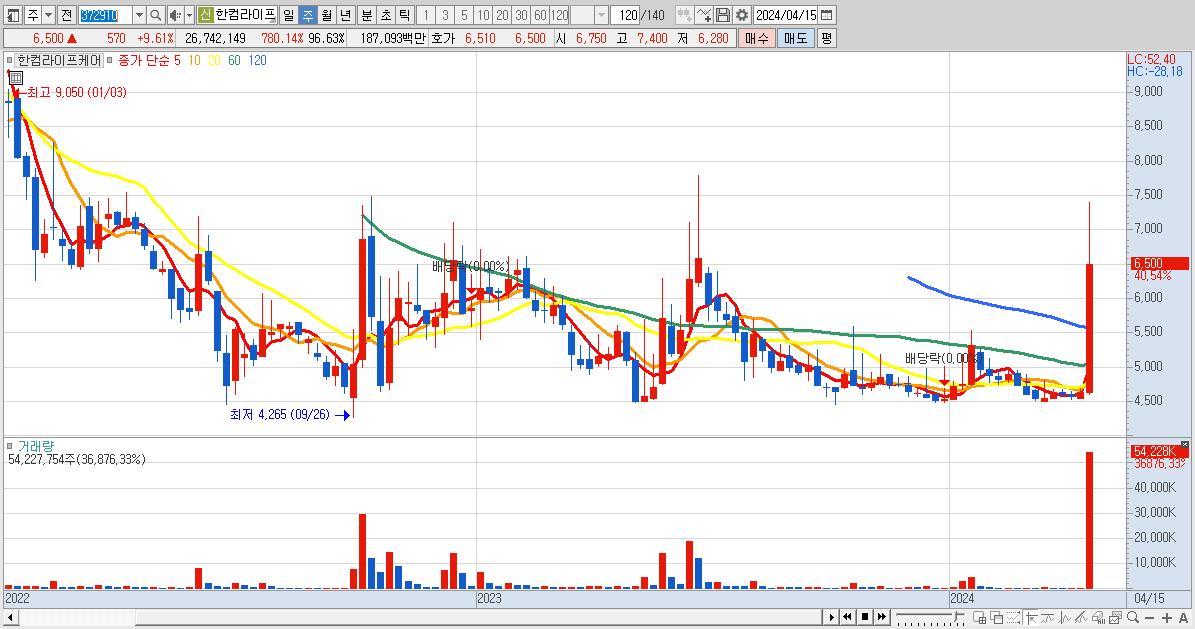Select weekly chart 주 period button

click(307, 15)
